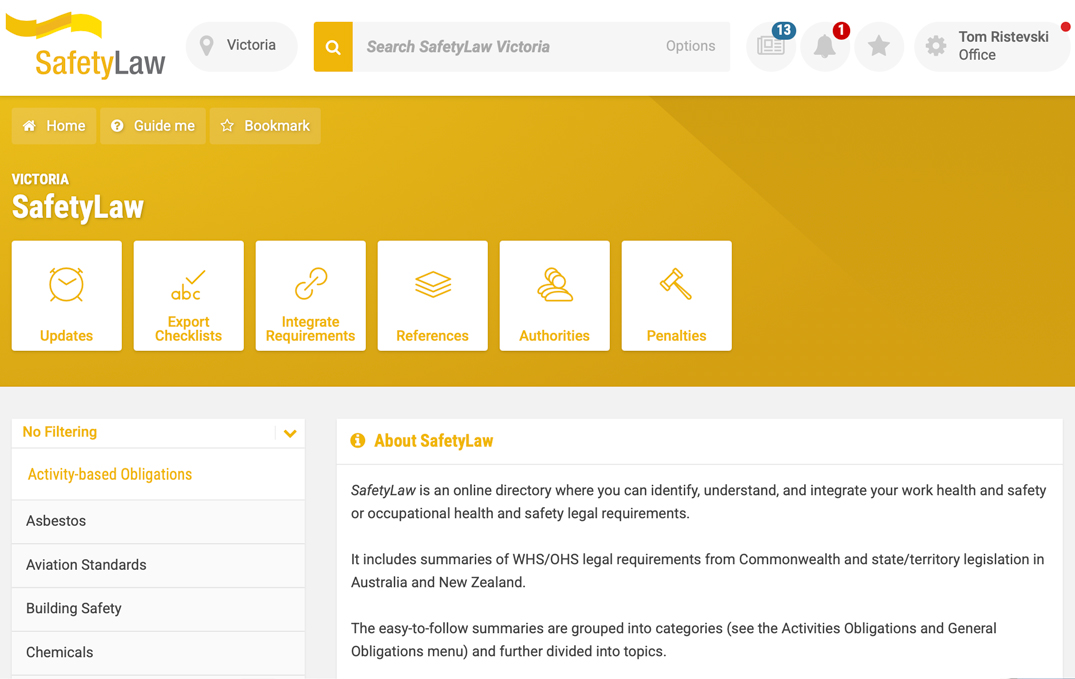The image size is (1075, 679).
Task: Click the settings gear icon
Action: click(x=936, y=46)
